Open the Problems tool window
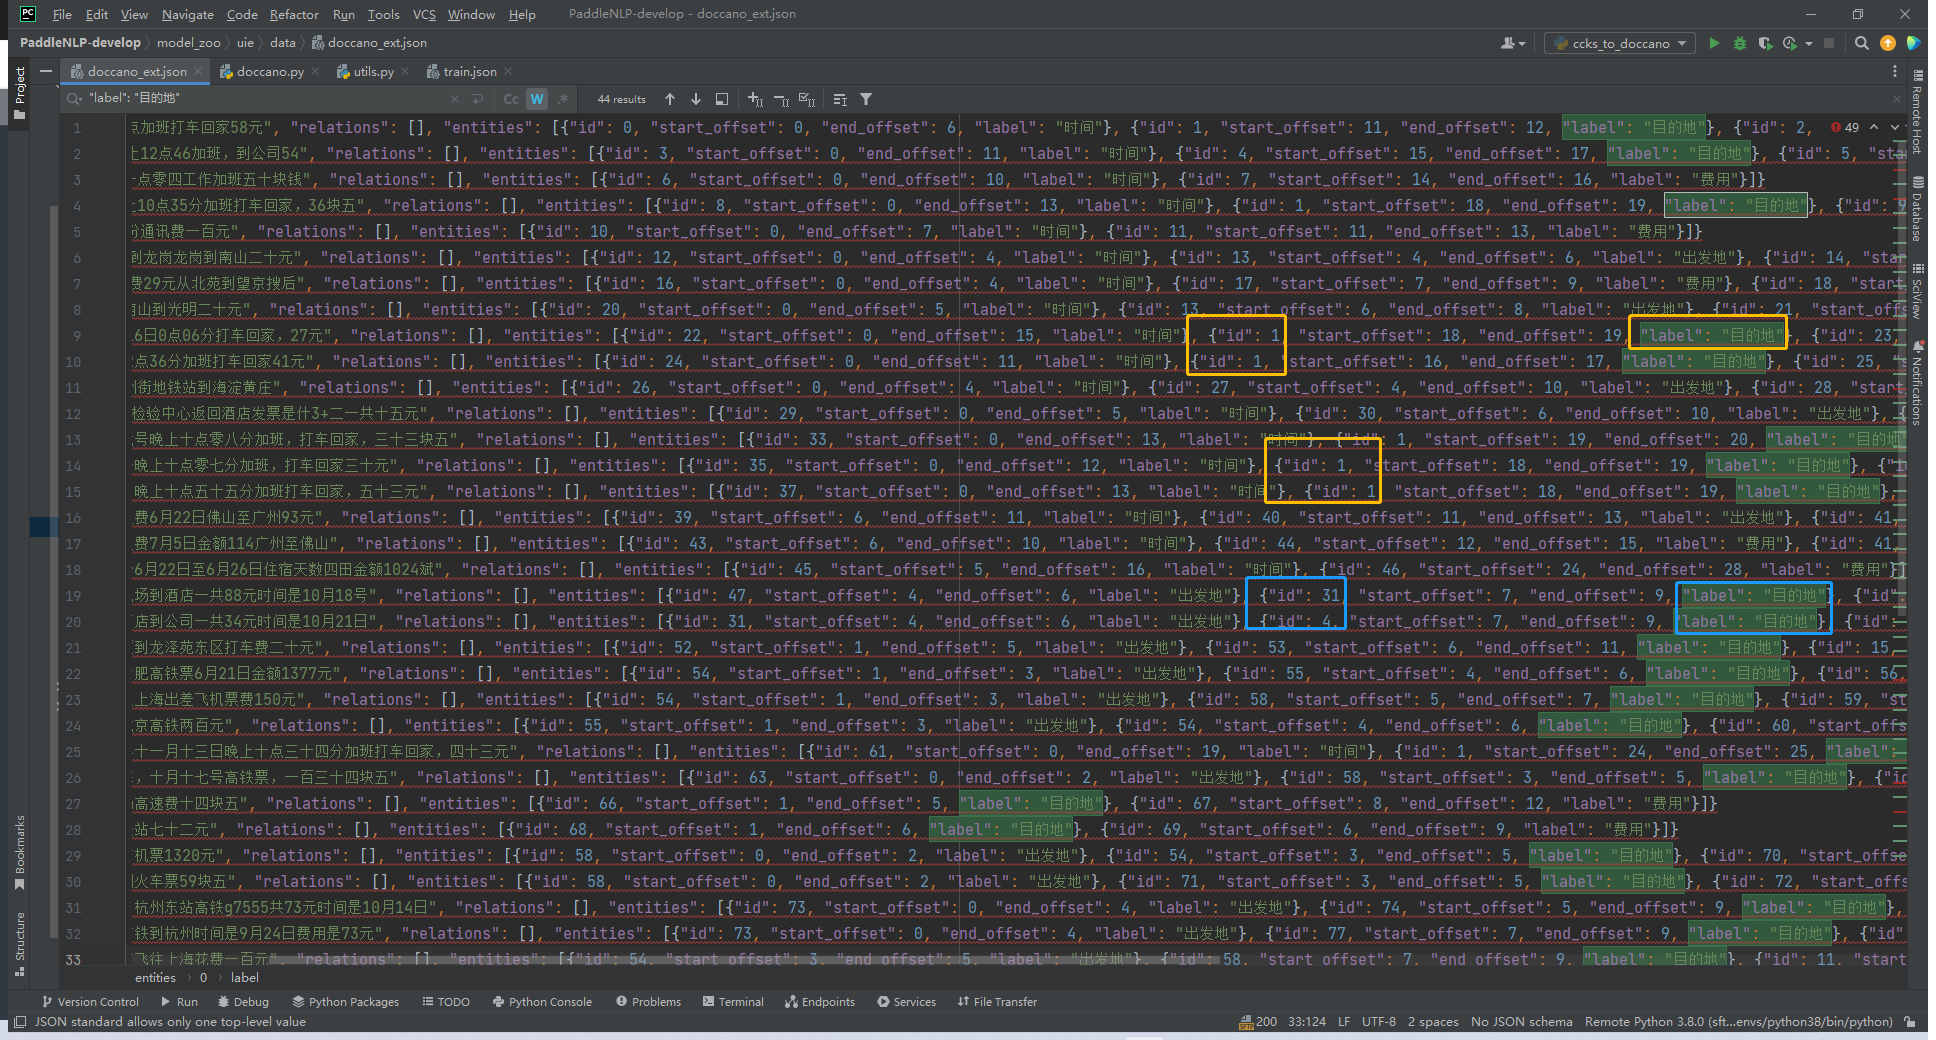 point(648,1001)
